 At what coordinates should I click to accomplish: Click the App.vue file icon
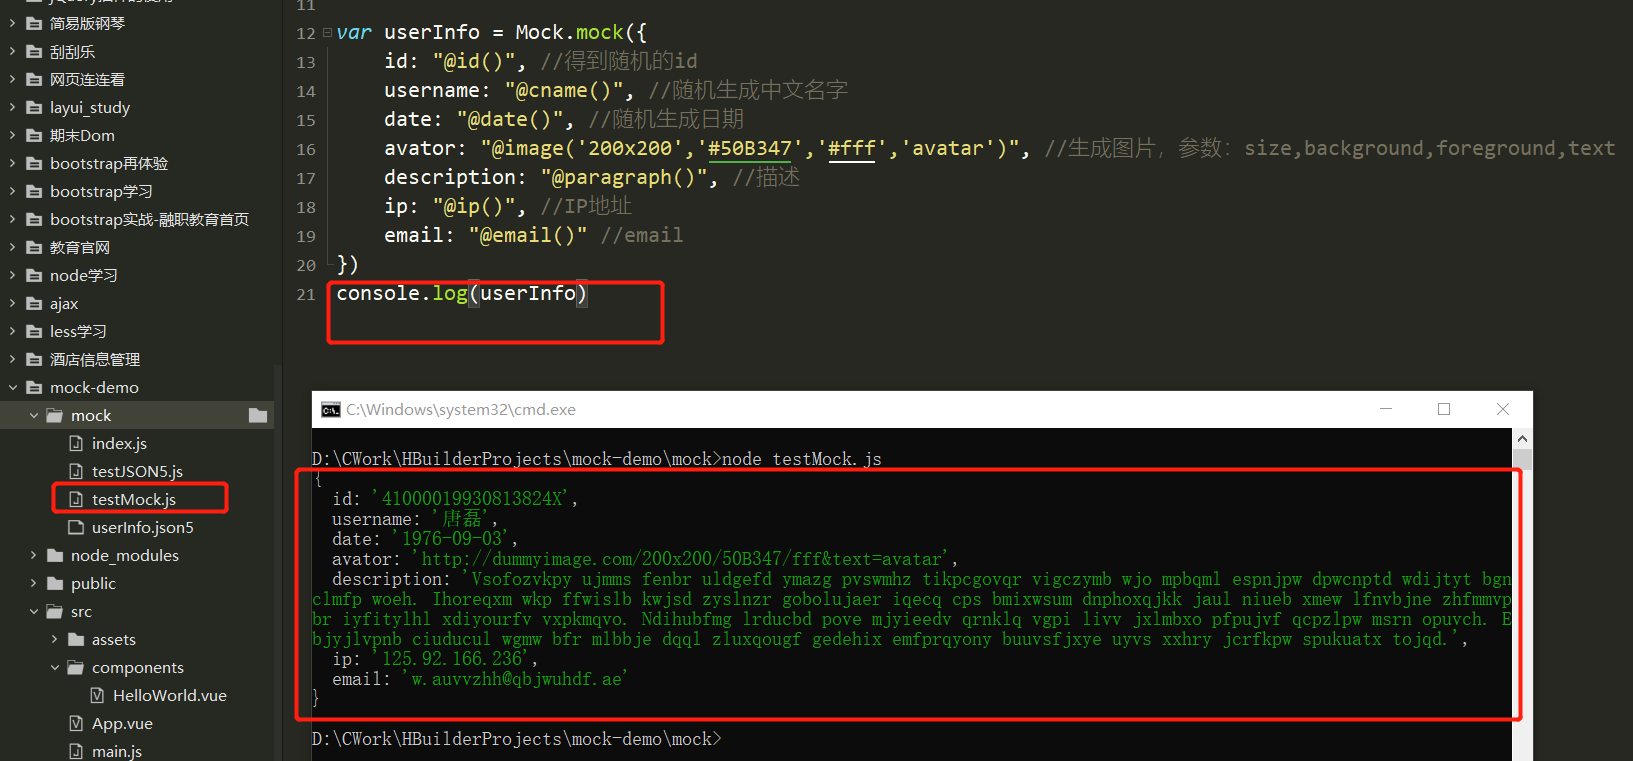76,723
